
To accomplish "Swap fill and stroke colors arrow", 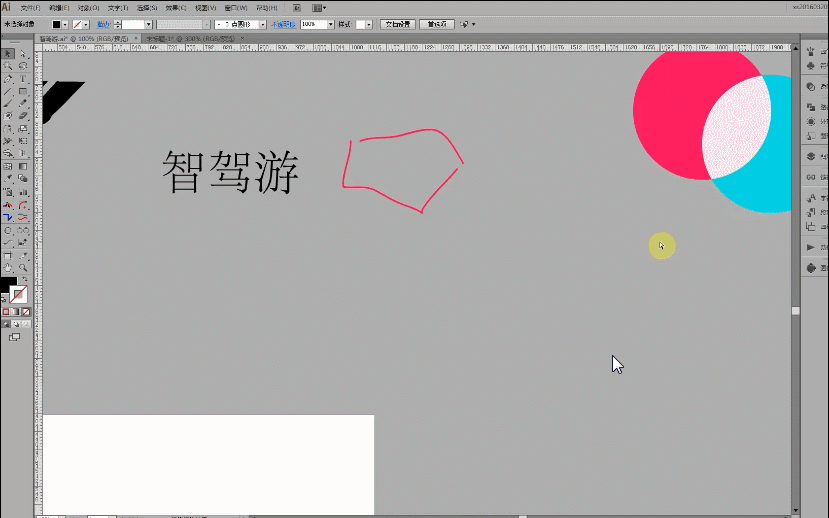I will point(24,280).
